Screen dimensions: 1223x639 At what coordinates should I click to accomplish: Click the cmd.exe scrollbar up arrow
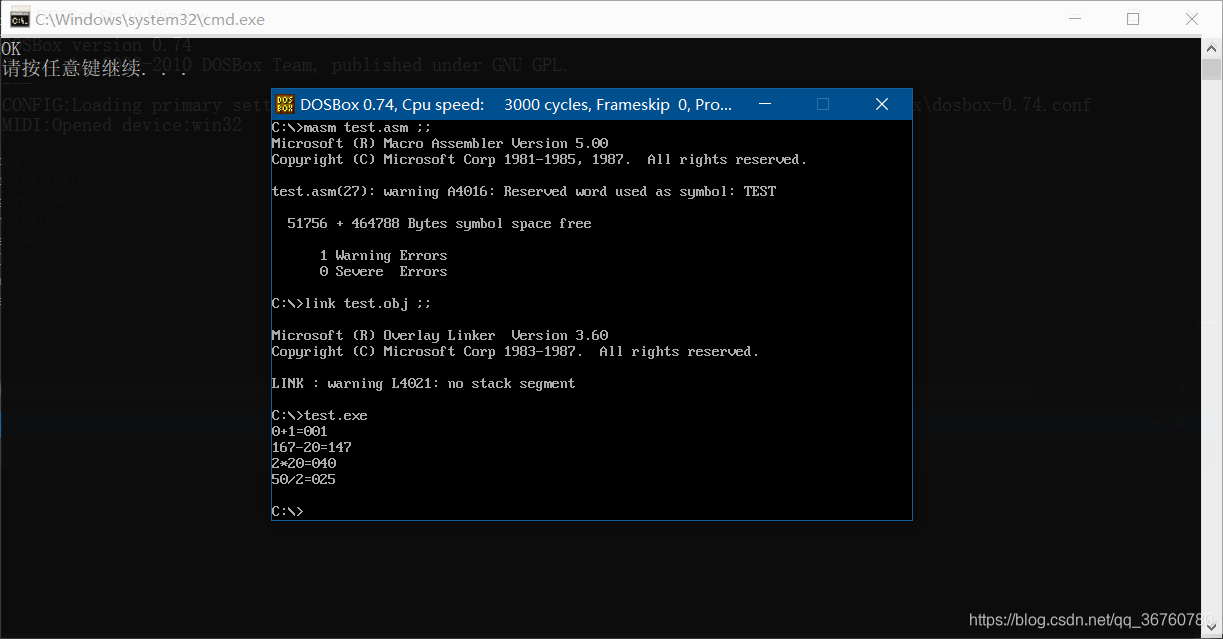[1211, 49]
